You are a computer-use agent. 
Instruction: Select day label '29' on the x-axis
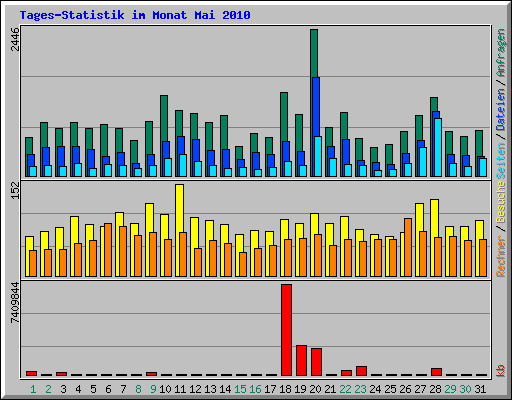tap(450, 389)
